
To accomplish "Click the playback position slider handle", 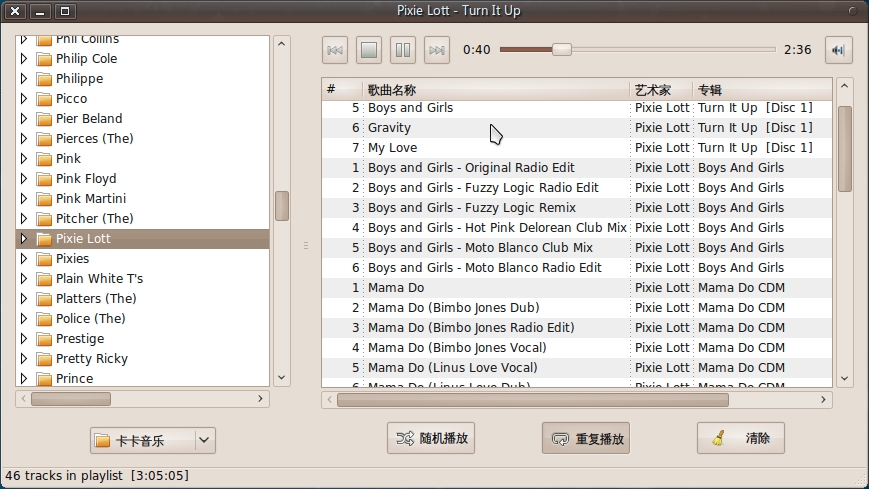I will [x=561, y=49].
